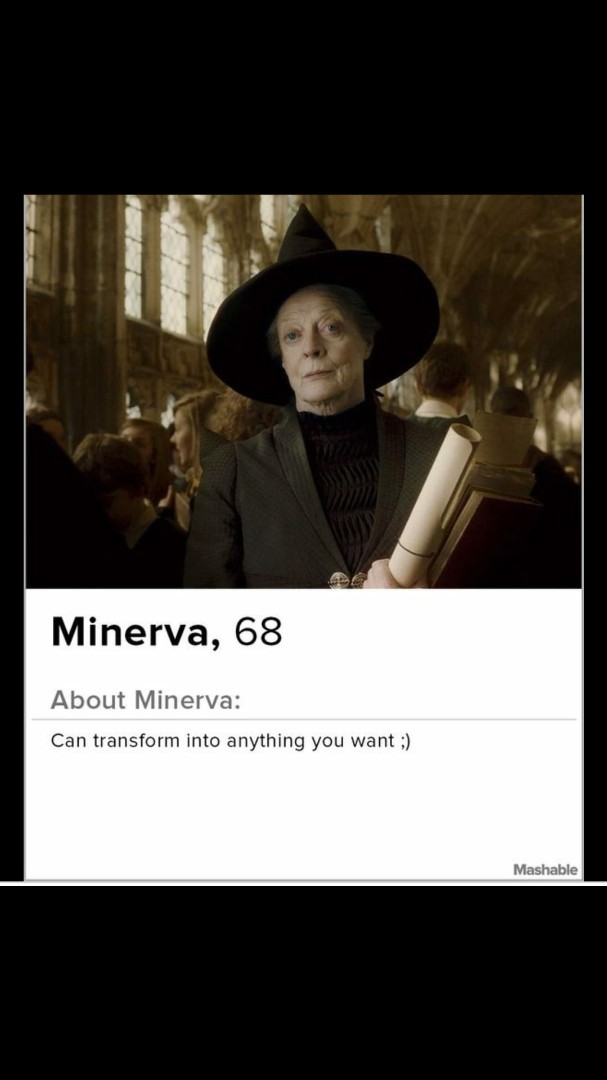
Task: Click the About Minerva heading
Action: pyautogui.click(x=146, y=700)
